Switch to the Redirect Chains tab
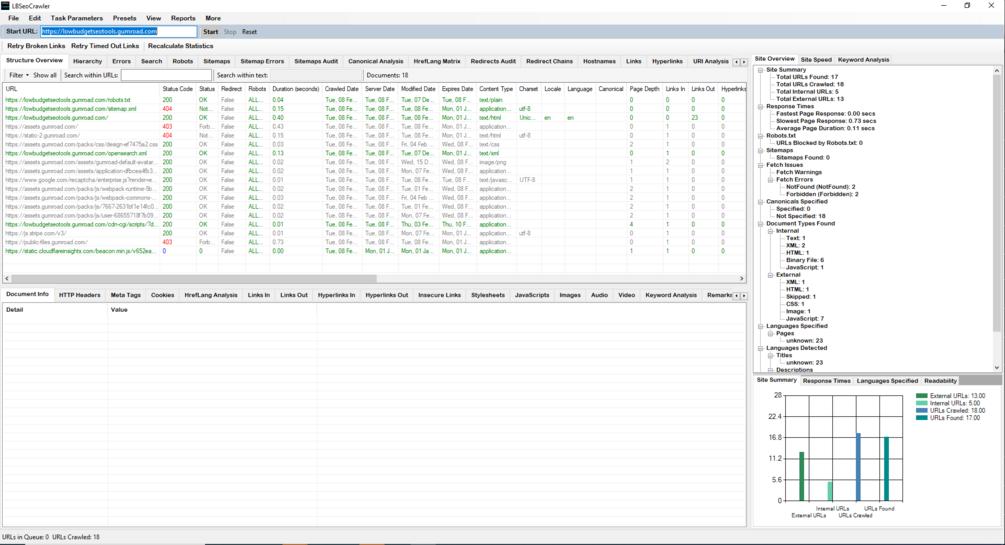 pos(549,62)
